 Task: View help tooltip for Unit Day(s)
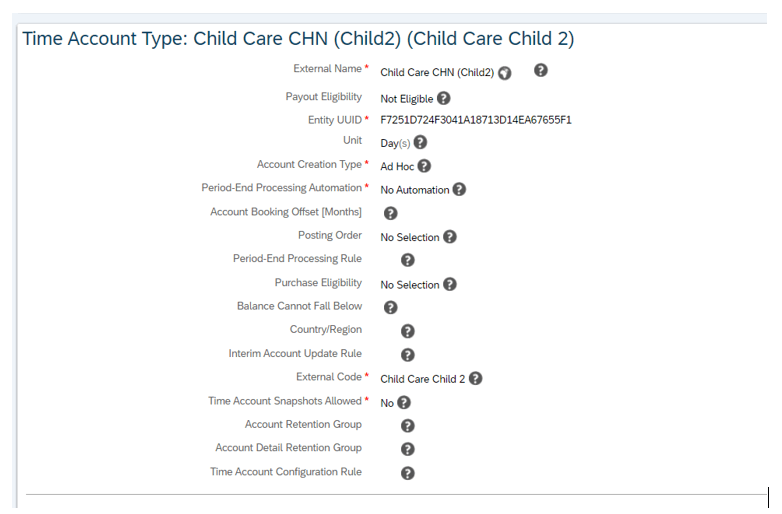click(420, 143)
